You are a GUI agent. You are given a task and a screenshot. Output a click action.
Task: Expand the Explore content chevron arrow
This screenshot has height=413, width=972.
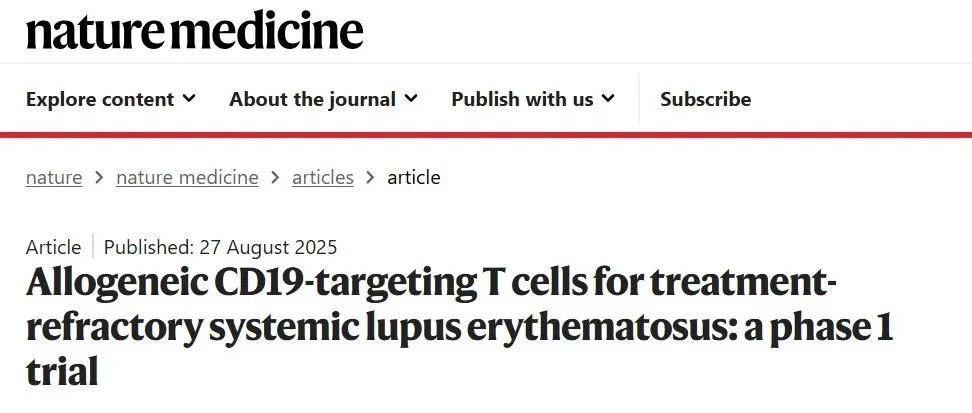tap(190, 98)
